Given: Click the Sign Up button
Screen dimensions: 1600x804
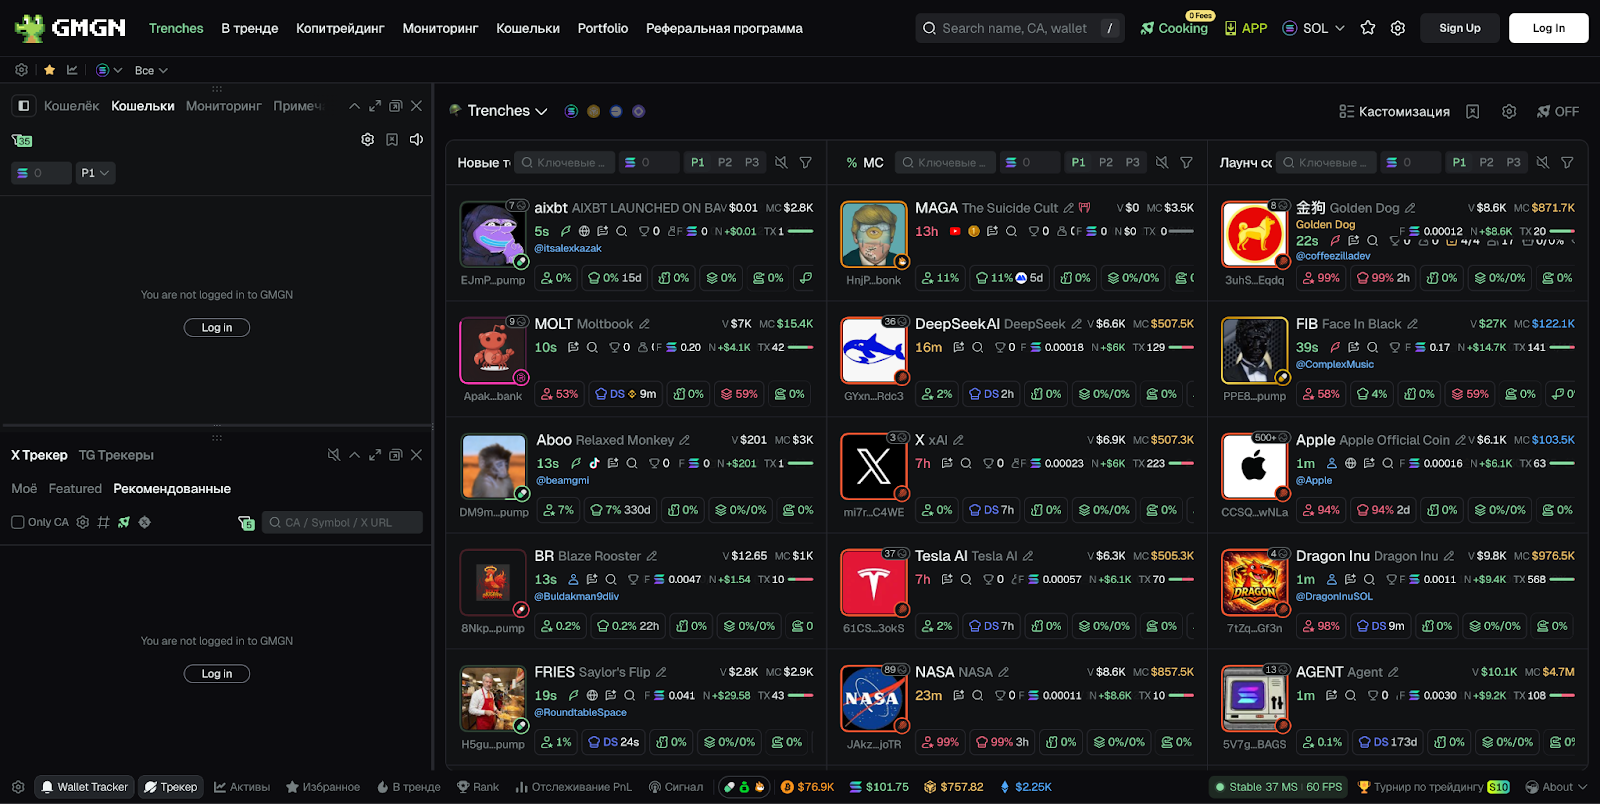Looking at the screenshot, I should coord(1460,28).
